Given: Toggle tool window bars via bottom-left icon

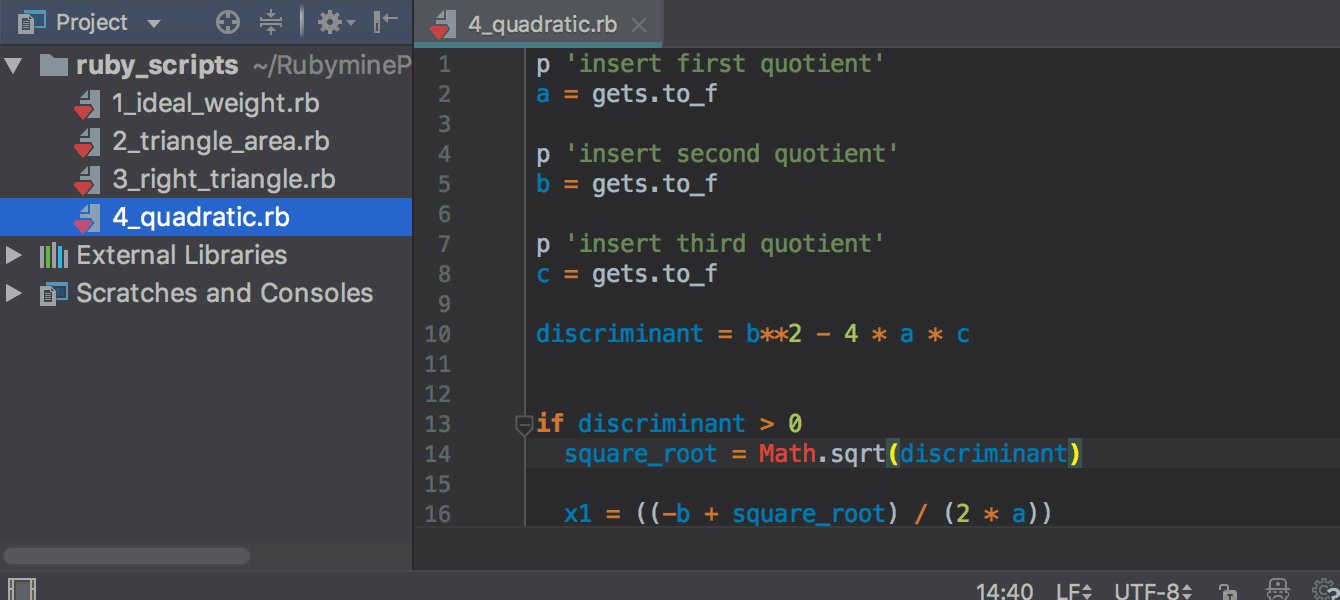Looking at the screenshot, I should (x=23, y=589).
